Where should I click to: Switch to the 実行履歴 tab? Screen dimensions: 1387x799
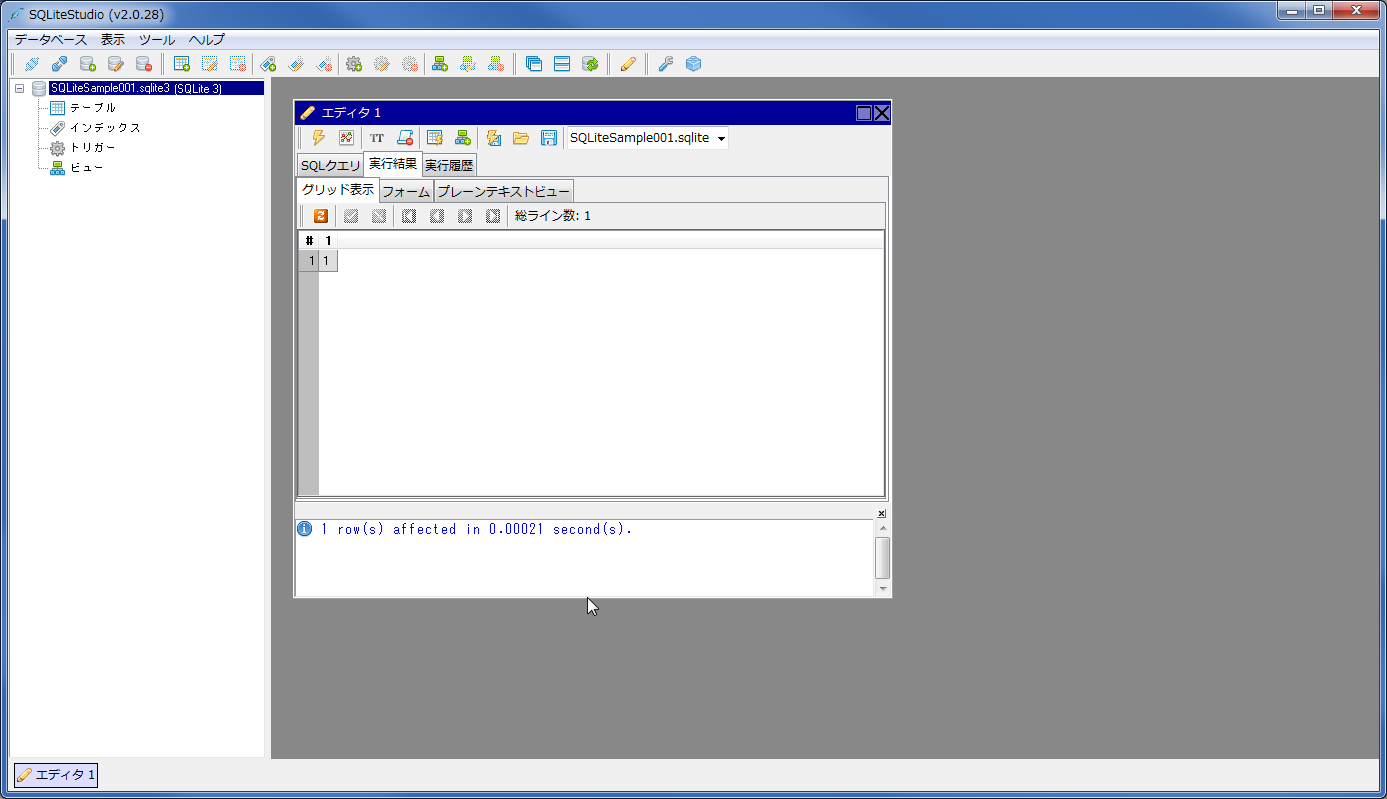click(x=449, y=165)
